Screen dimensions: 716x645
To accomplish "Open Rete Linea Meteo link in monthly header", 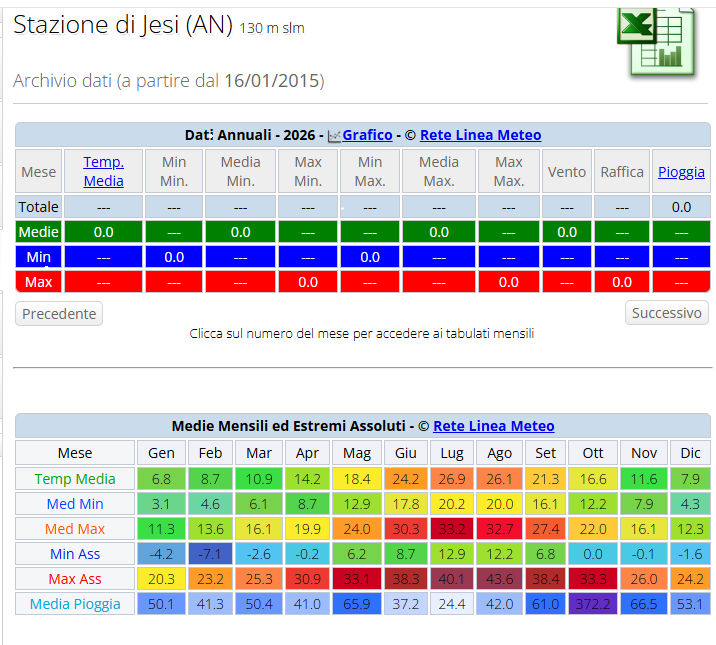I will coord(493,426).
